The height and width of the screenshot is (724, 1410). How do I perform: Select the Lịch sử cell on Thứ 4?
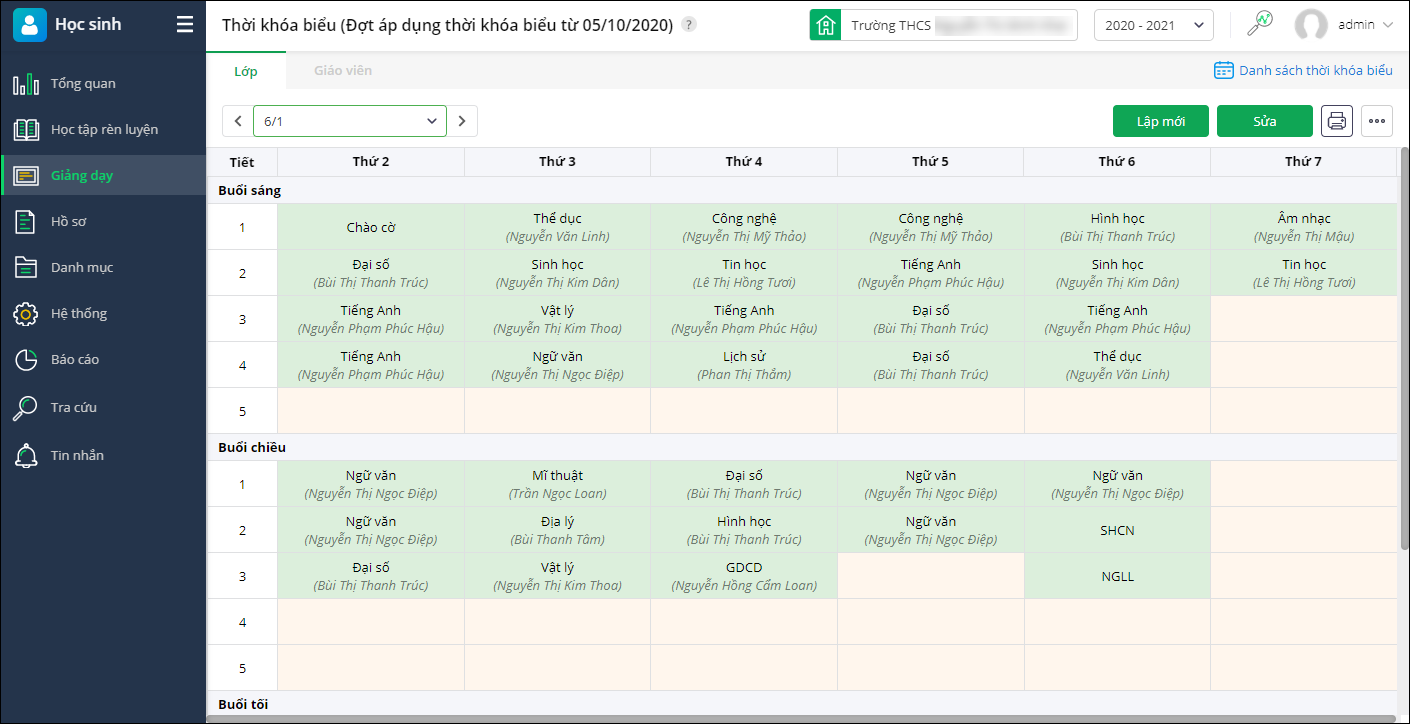(744, 365)
